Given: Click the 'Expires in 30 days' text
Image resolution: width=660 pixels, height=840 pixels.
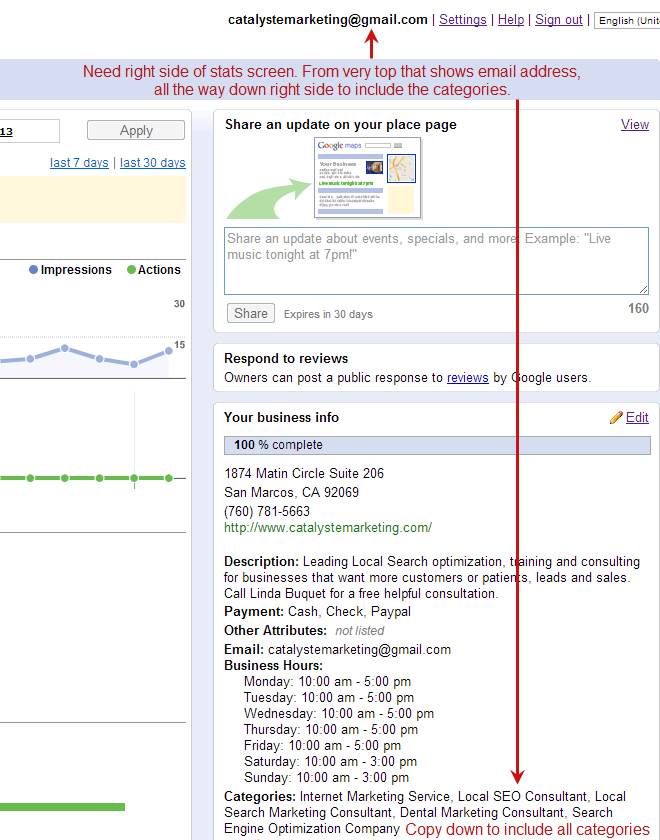Looking at the screenshot, I should point(328,314).
